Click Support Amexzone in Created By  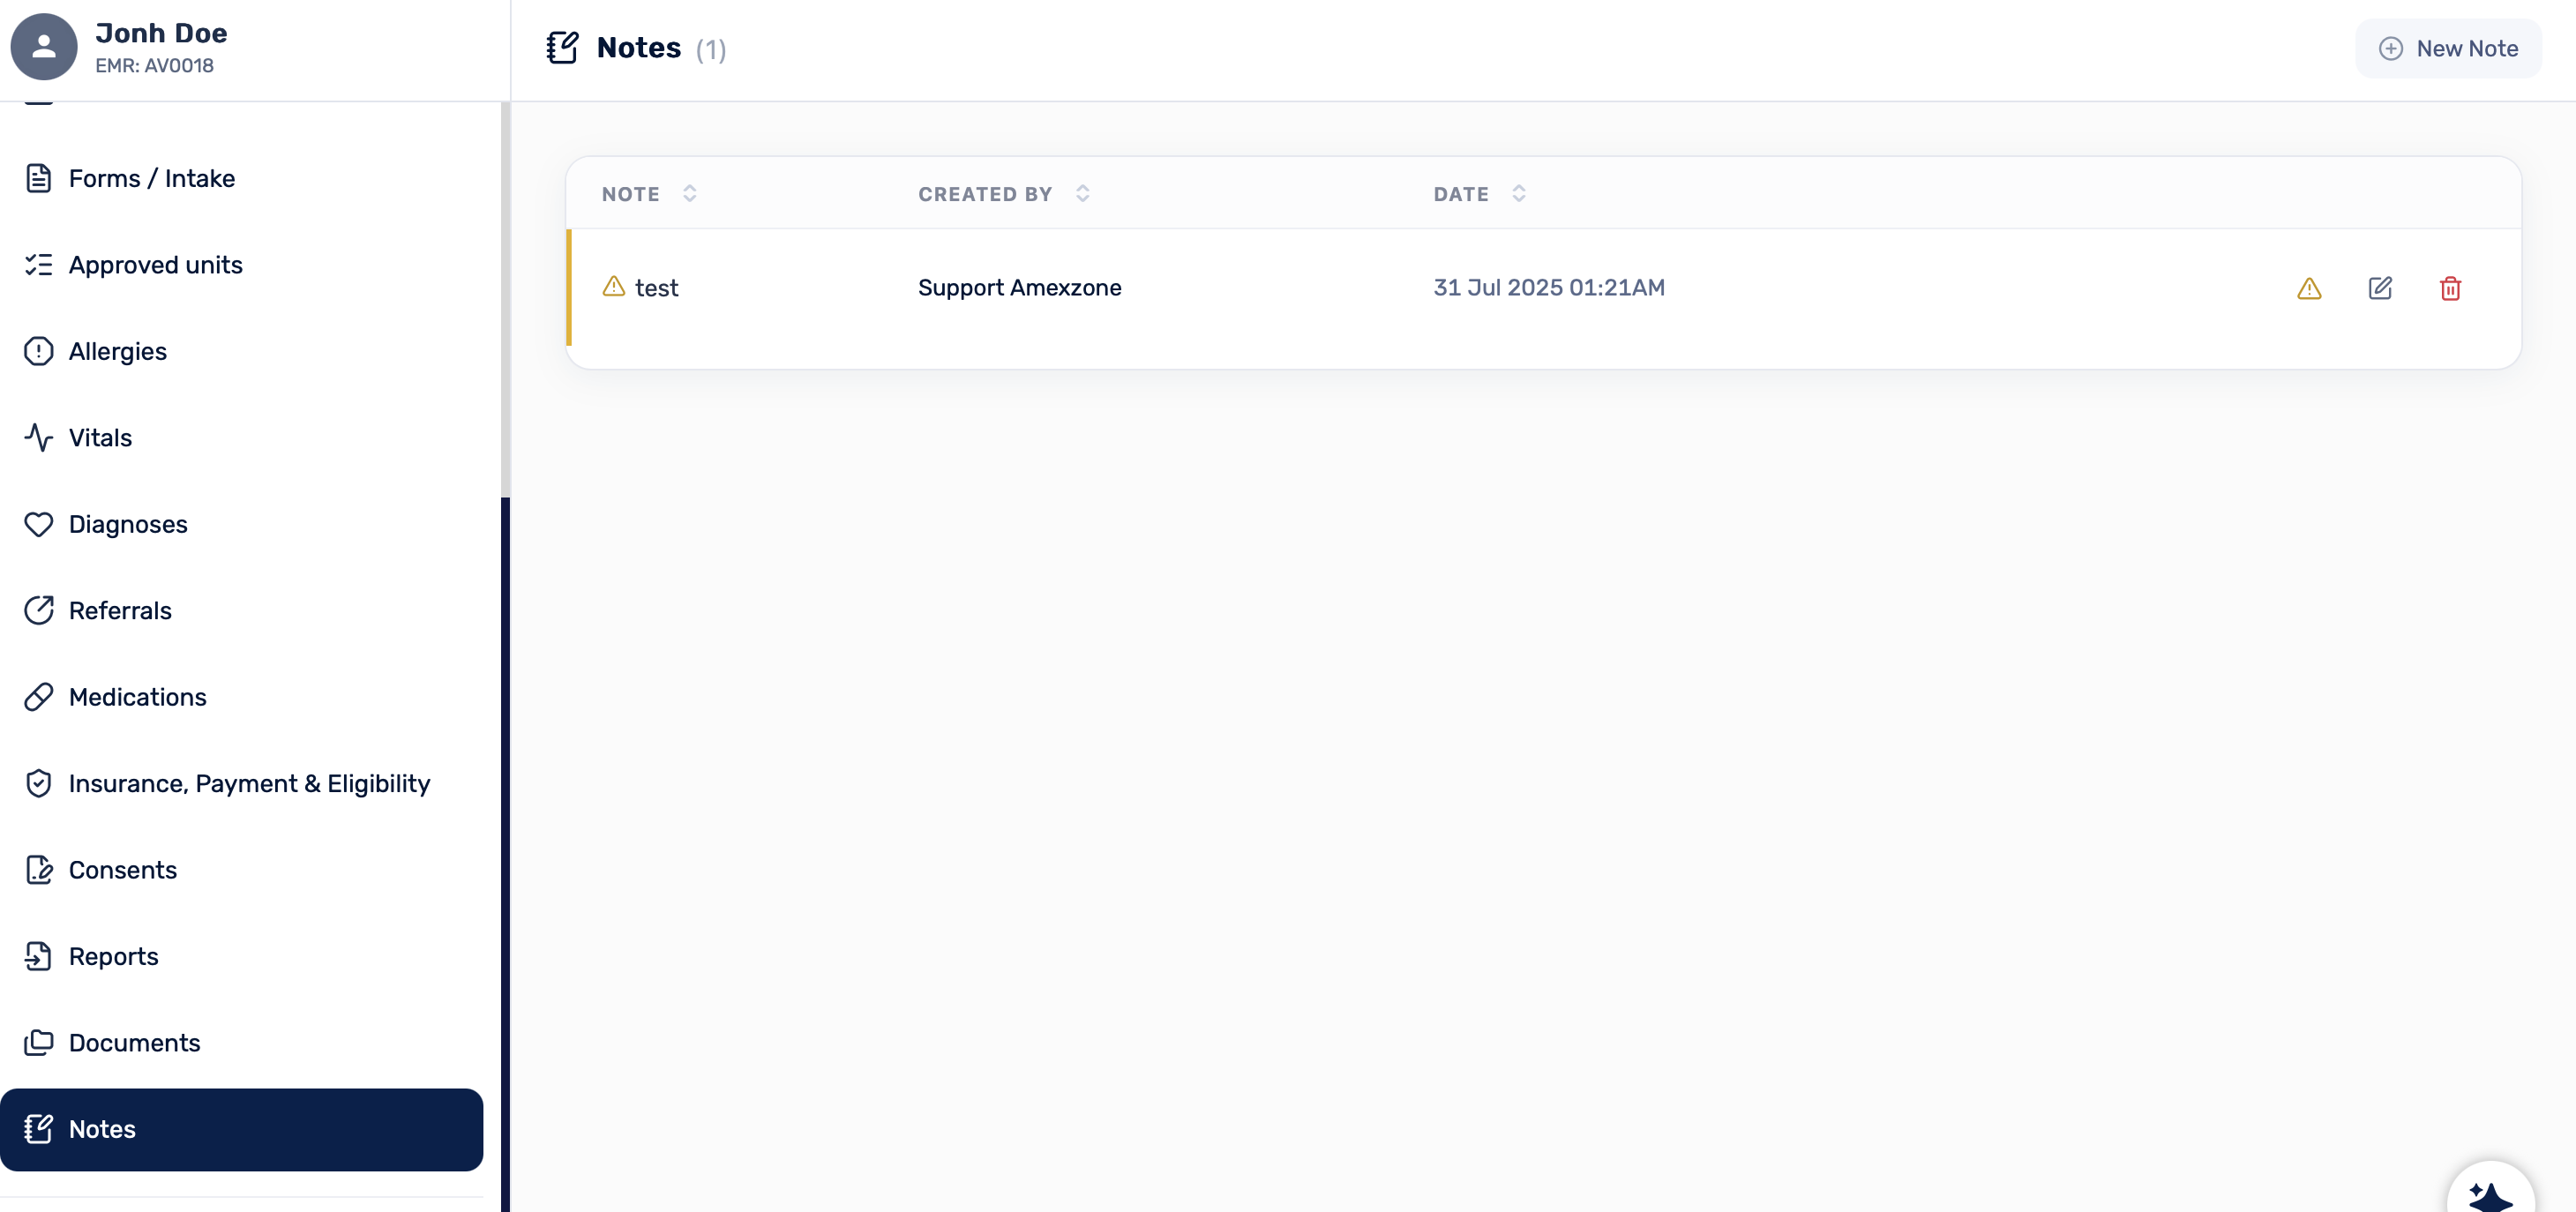[x=1019, y=288]
